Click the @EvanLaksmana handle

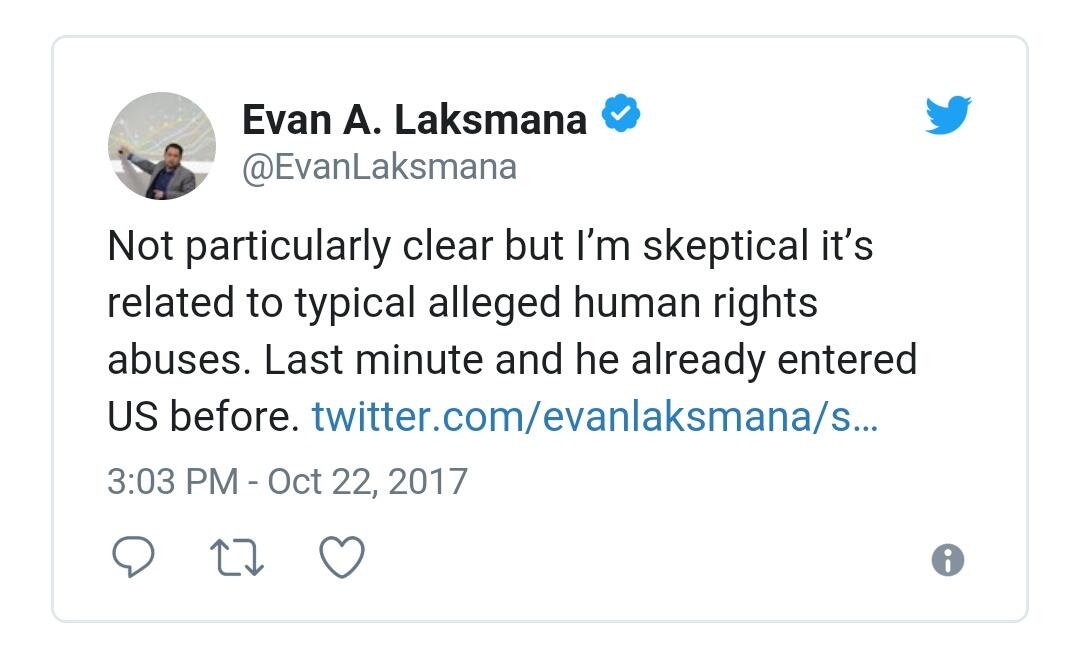[x=379, y=167]
